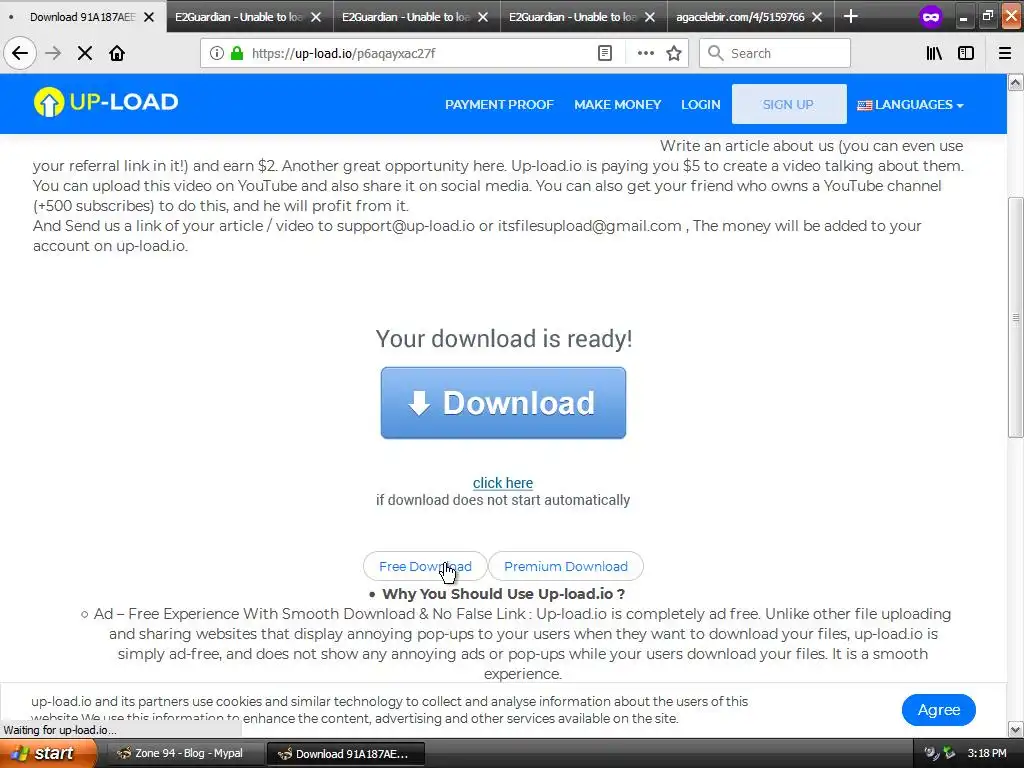
Task: Click the 'Your download is ready!' heading
Action: coord(504,338)
